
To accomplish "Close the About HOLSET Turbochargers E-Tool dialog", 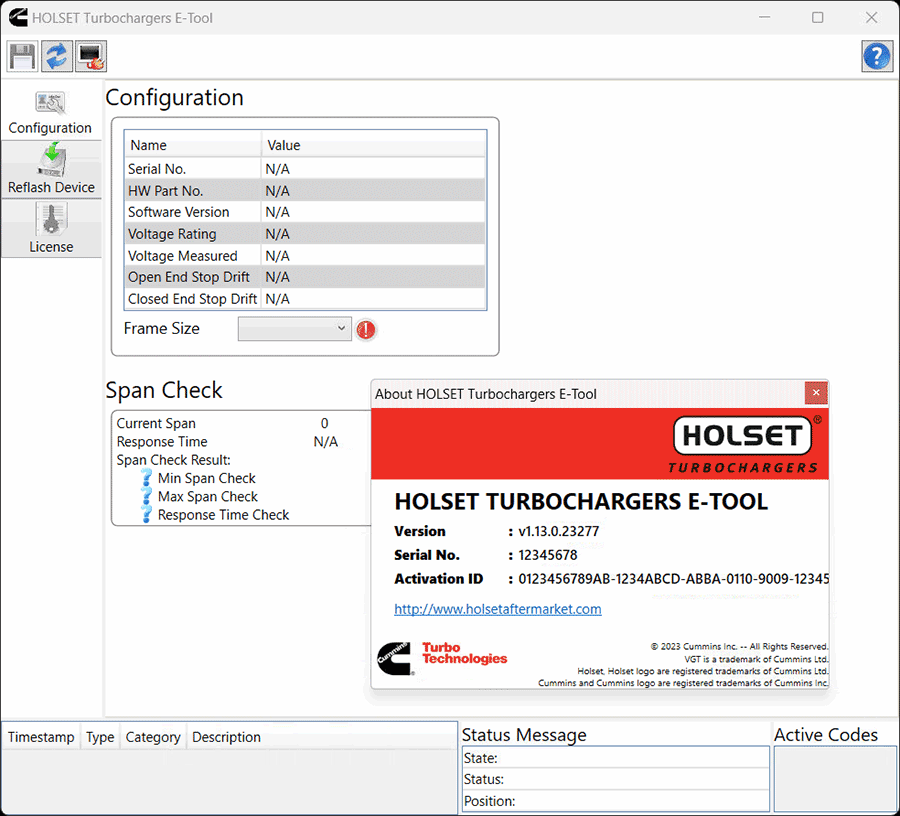I will coord(816,393).
